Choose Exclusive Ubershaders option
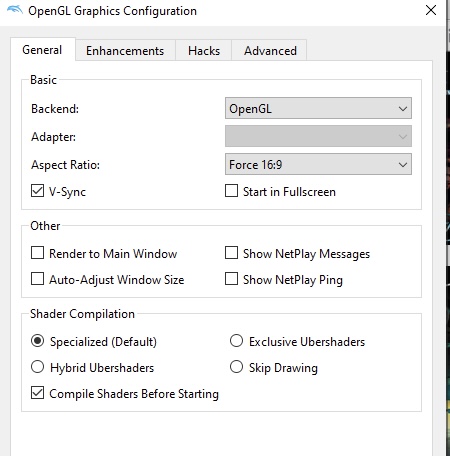This screenshot has height=456, width=450. [236, 341]
